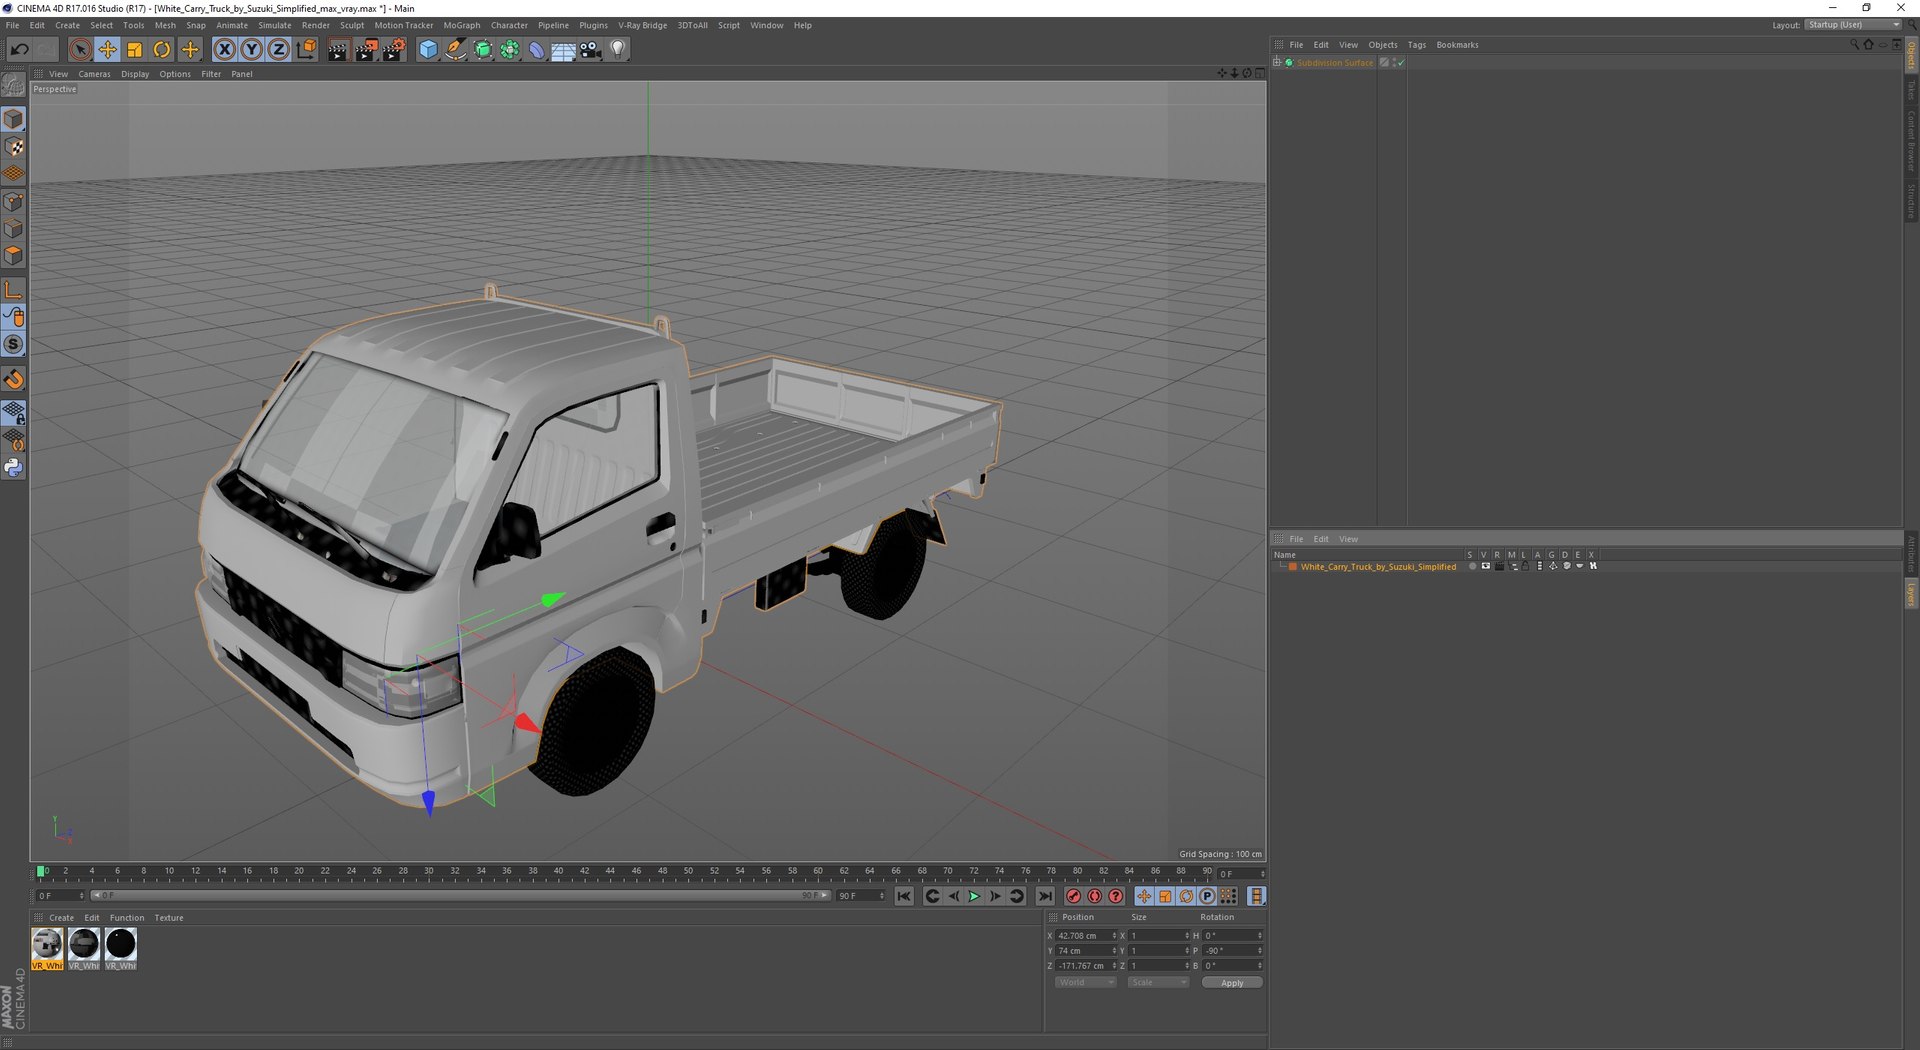This screenshot has width=1920, height=1050.
Task: Open the World coordinate dropdown
Action: point(1085,982)
